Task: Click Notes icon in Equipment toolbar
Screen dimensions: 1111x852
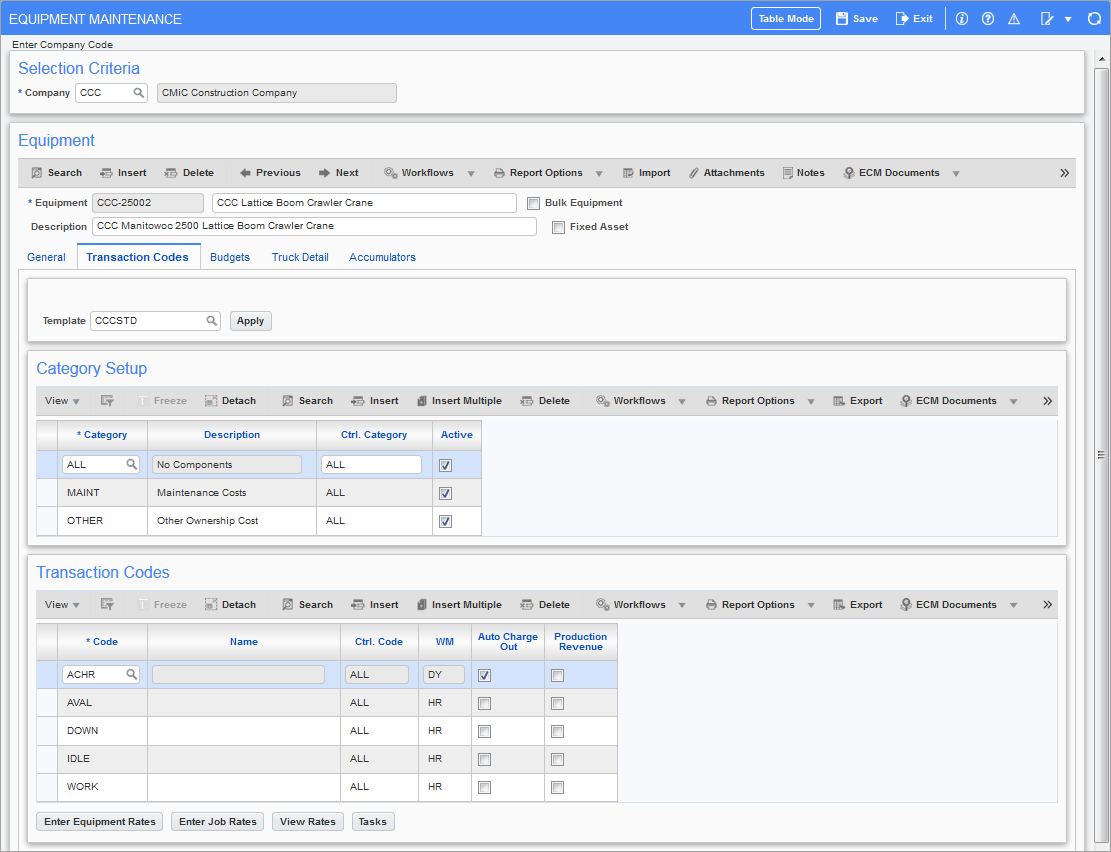Action: 788,173
